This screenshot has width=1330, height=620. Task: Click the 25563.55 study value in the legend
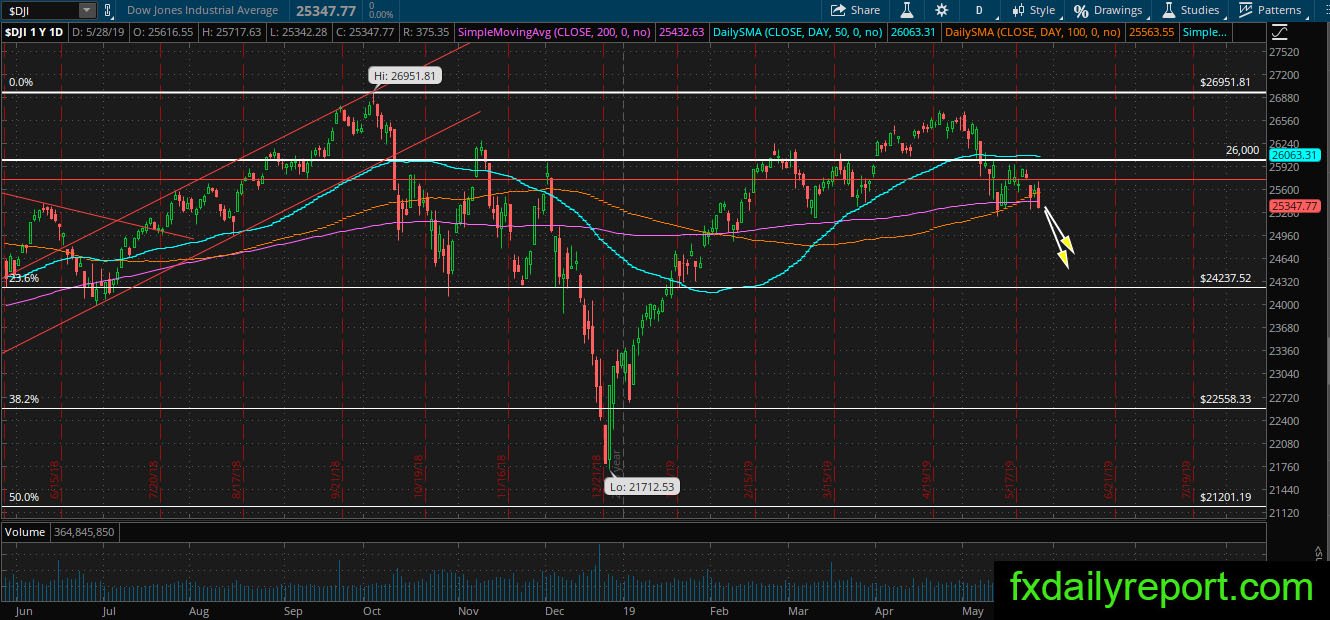coord(1151,32)
